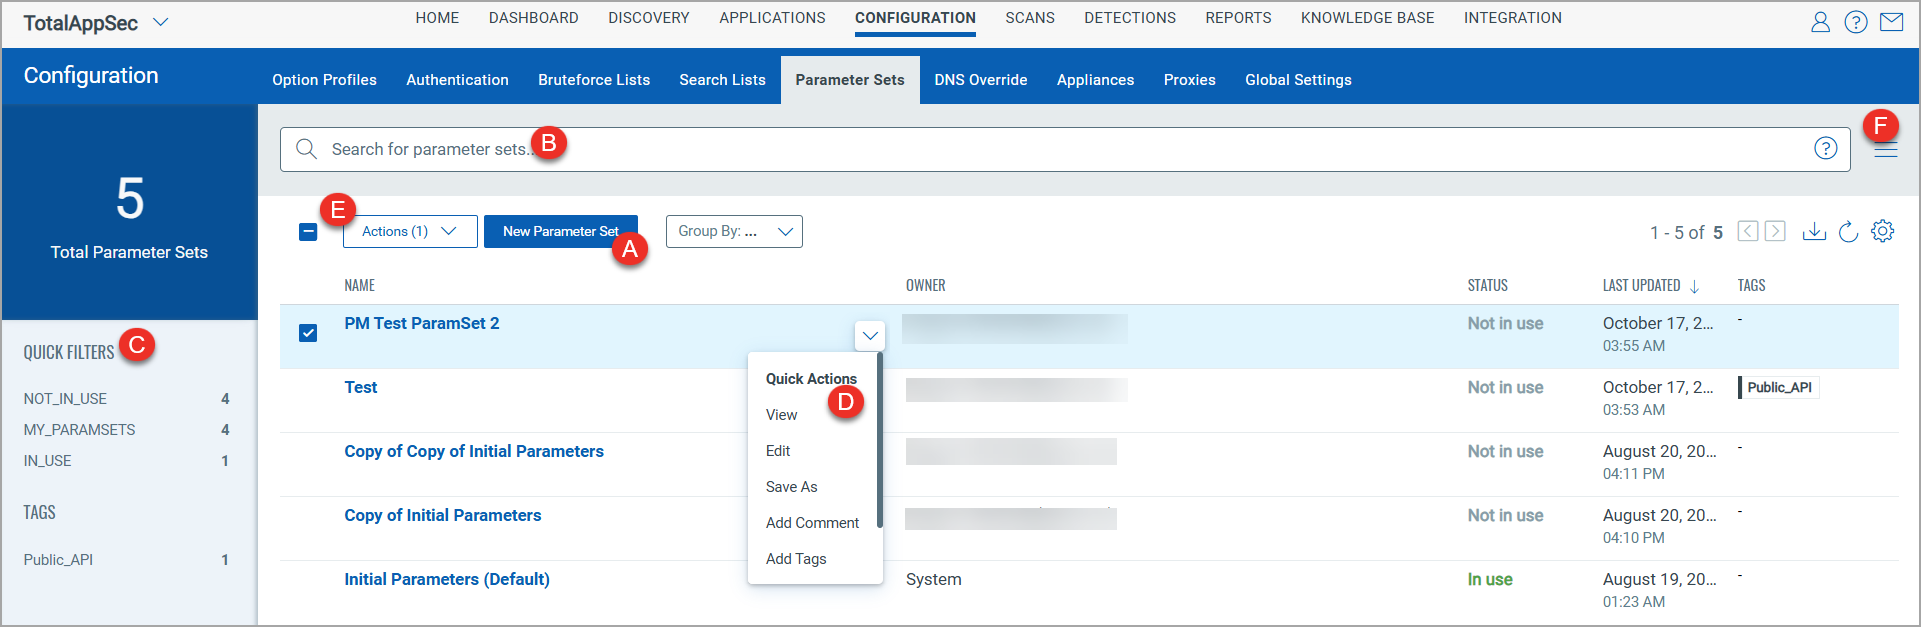Open the Group By dropdown
Screen dimensions: 1921x627
point(734,232)
